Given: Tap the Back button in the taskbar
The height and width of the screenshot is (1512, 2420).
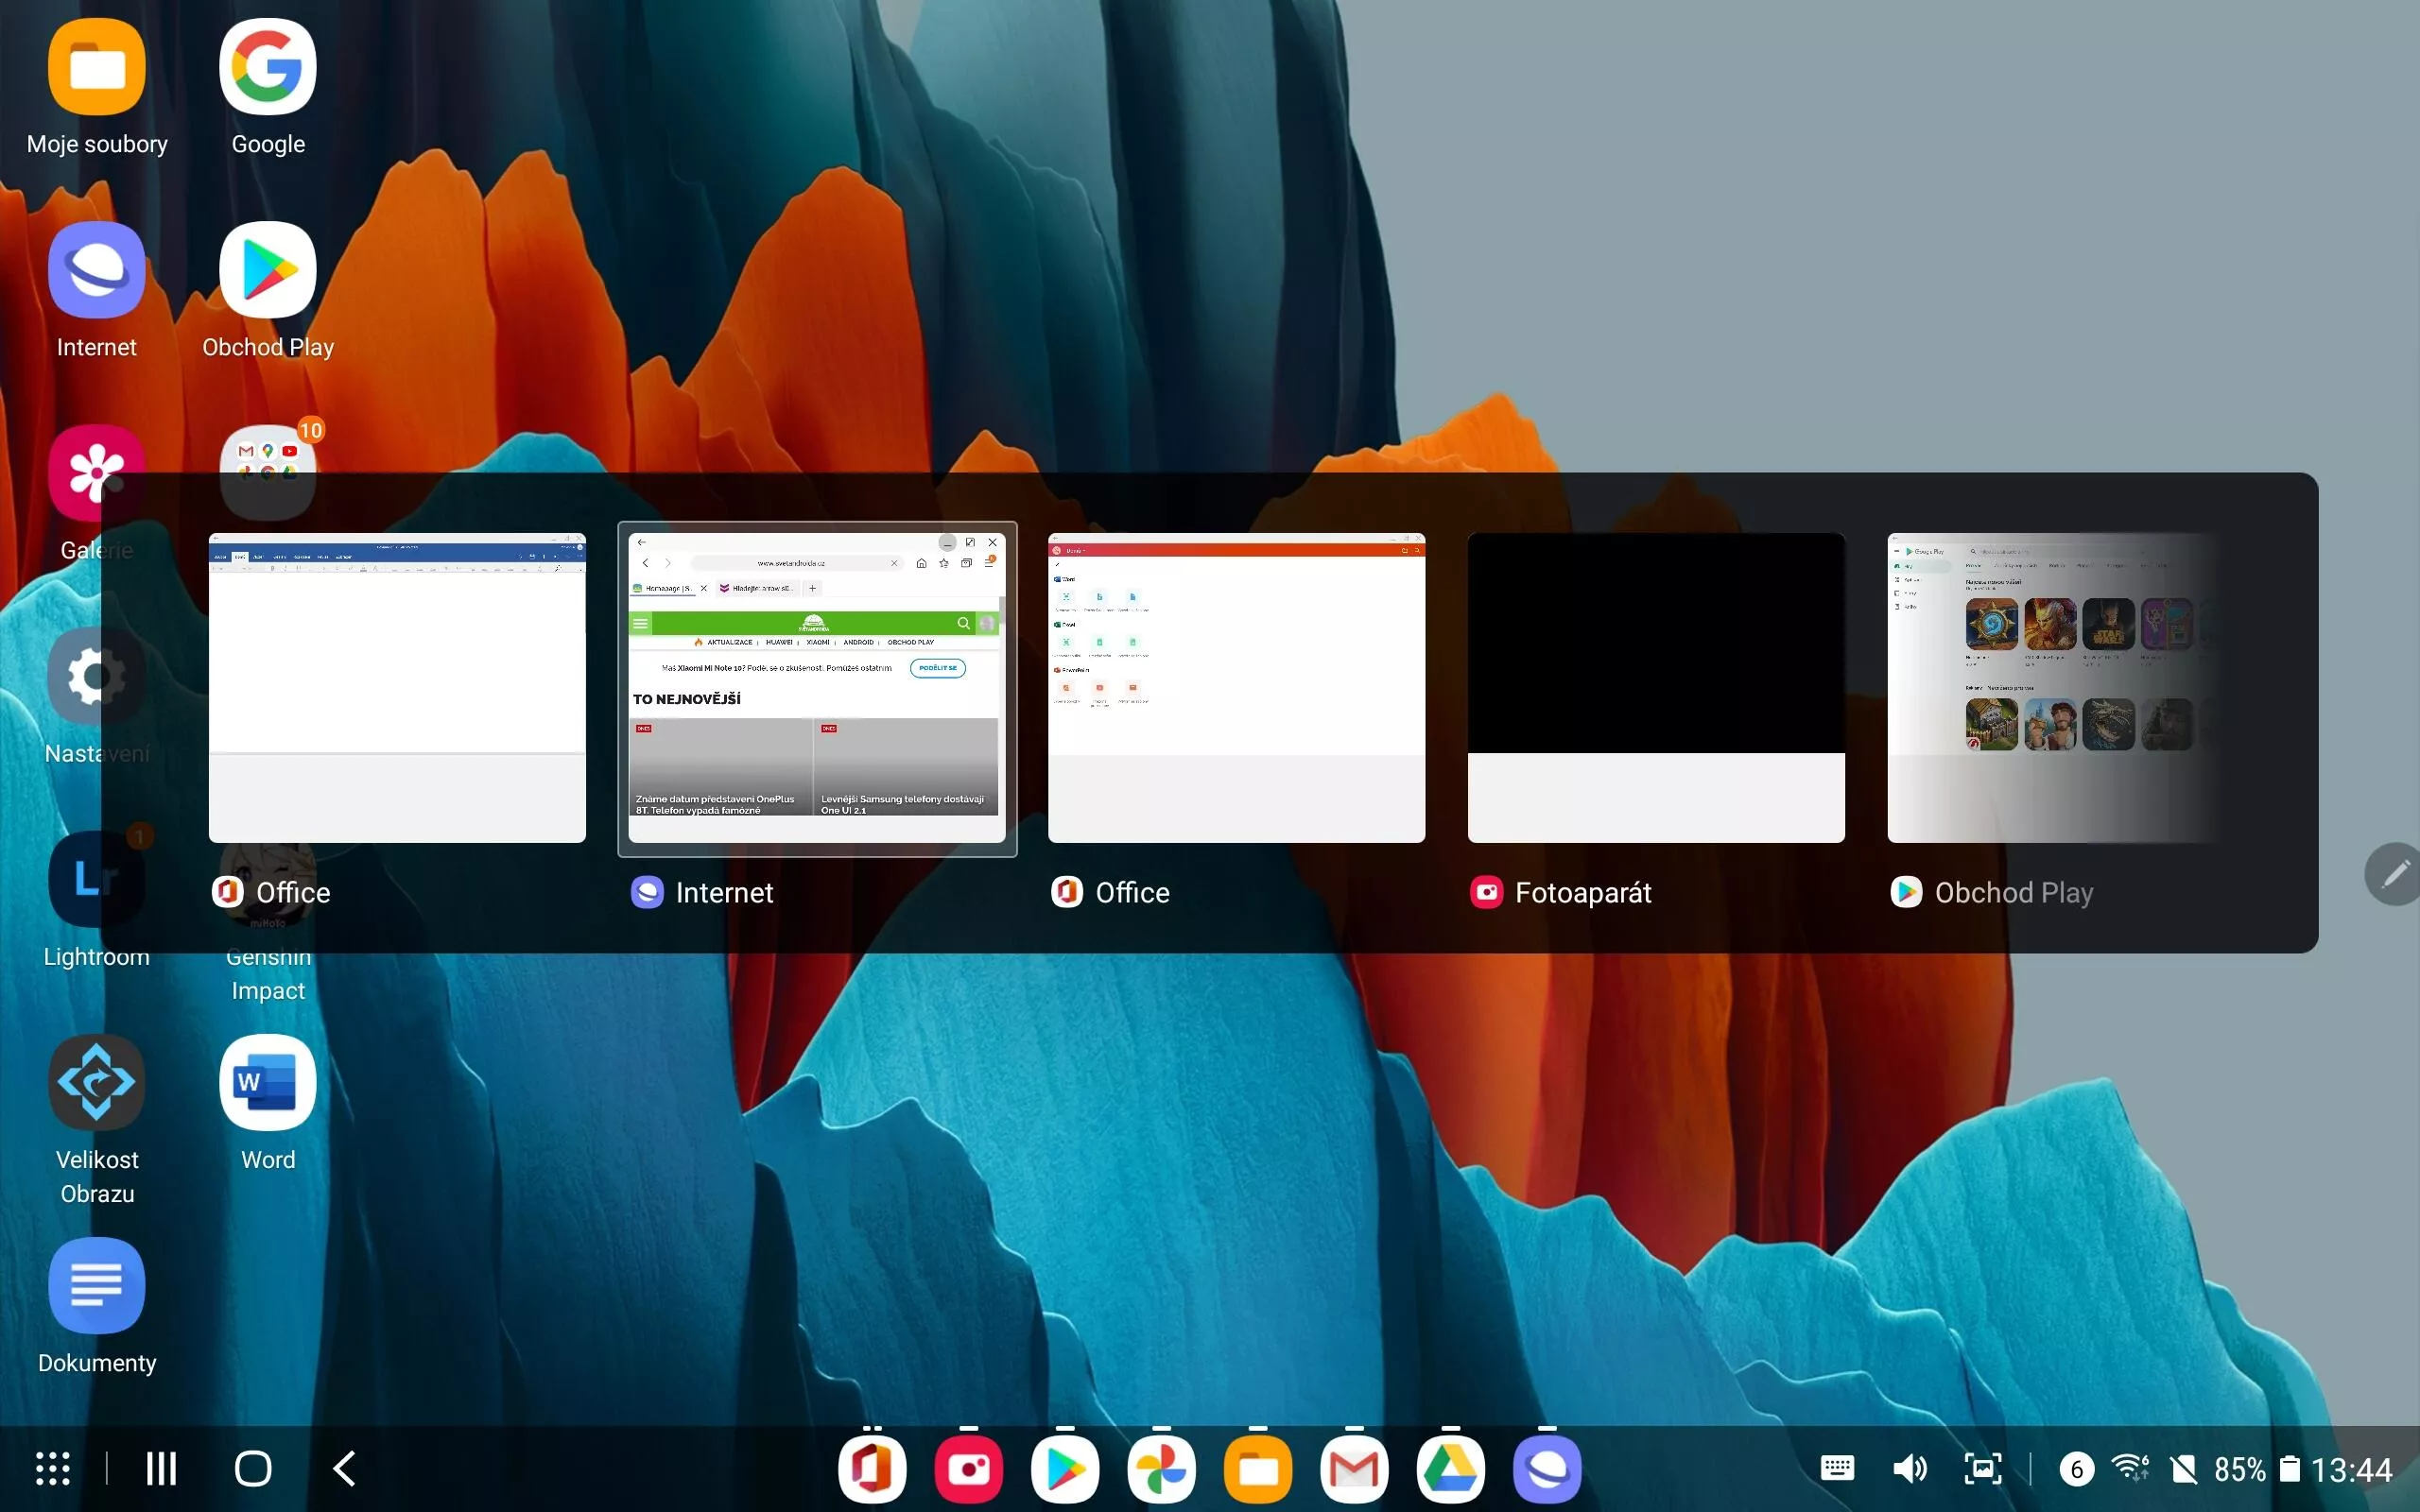Looking at the screenshot, I should coord(344,1469).
